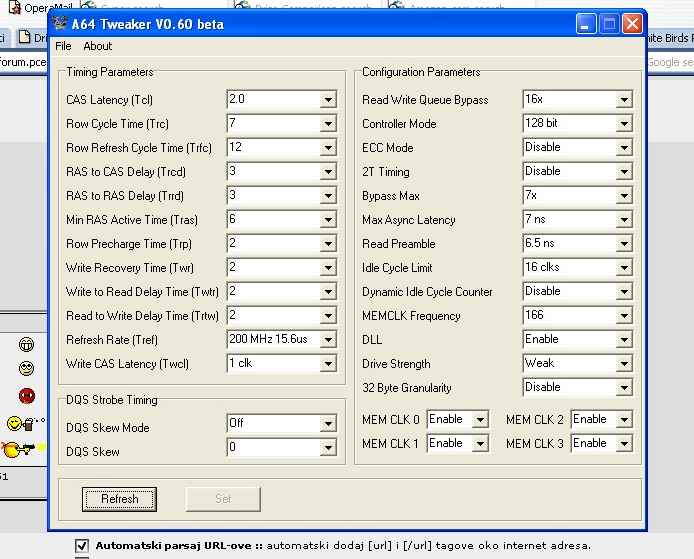Expand the Refresh Rate (Tref) dropdown
Image resolution: width=694 pixels, height=559 pixels.
pos(327,340)
